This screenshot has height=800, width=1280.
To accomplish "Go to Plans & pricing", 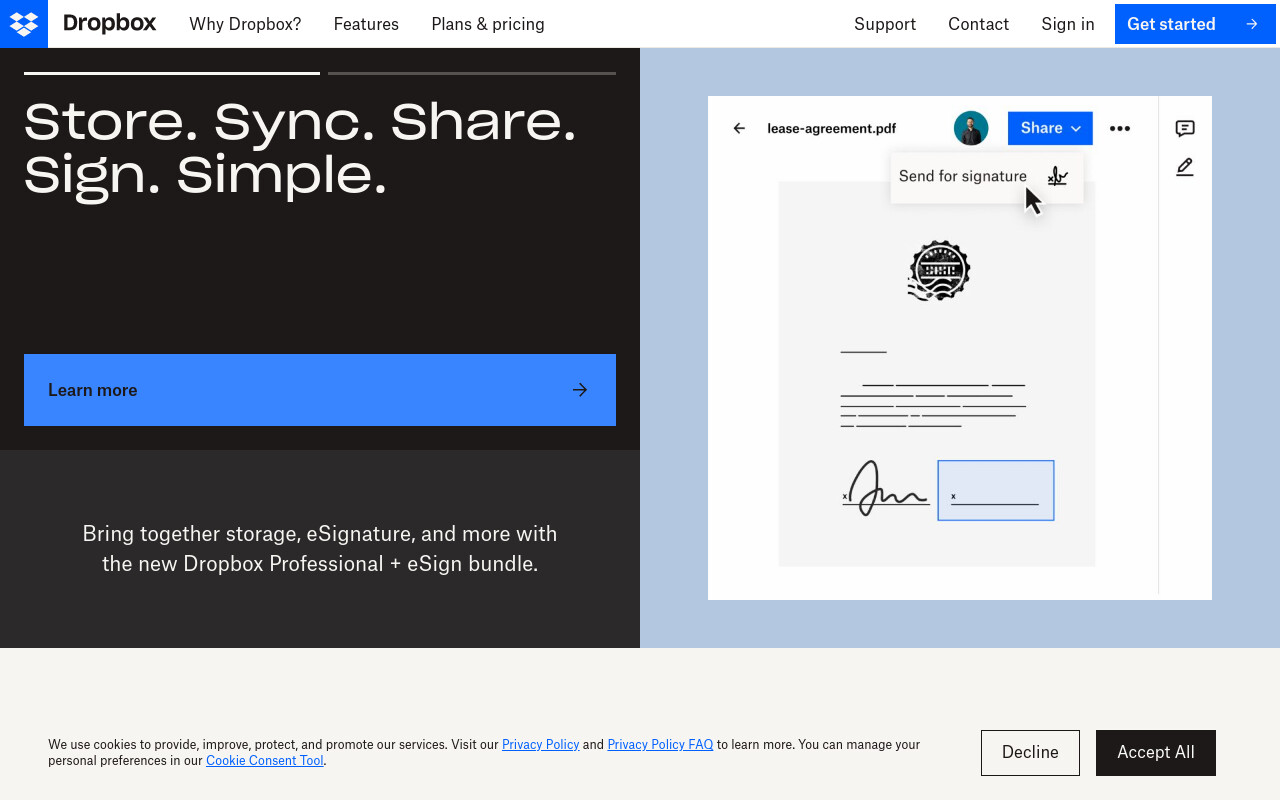I will click(488, 24).
